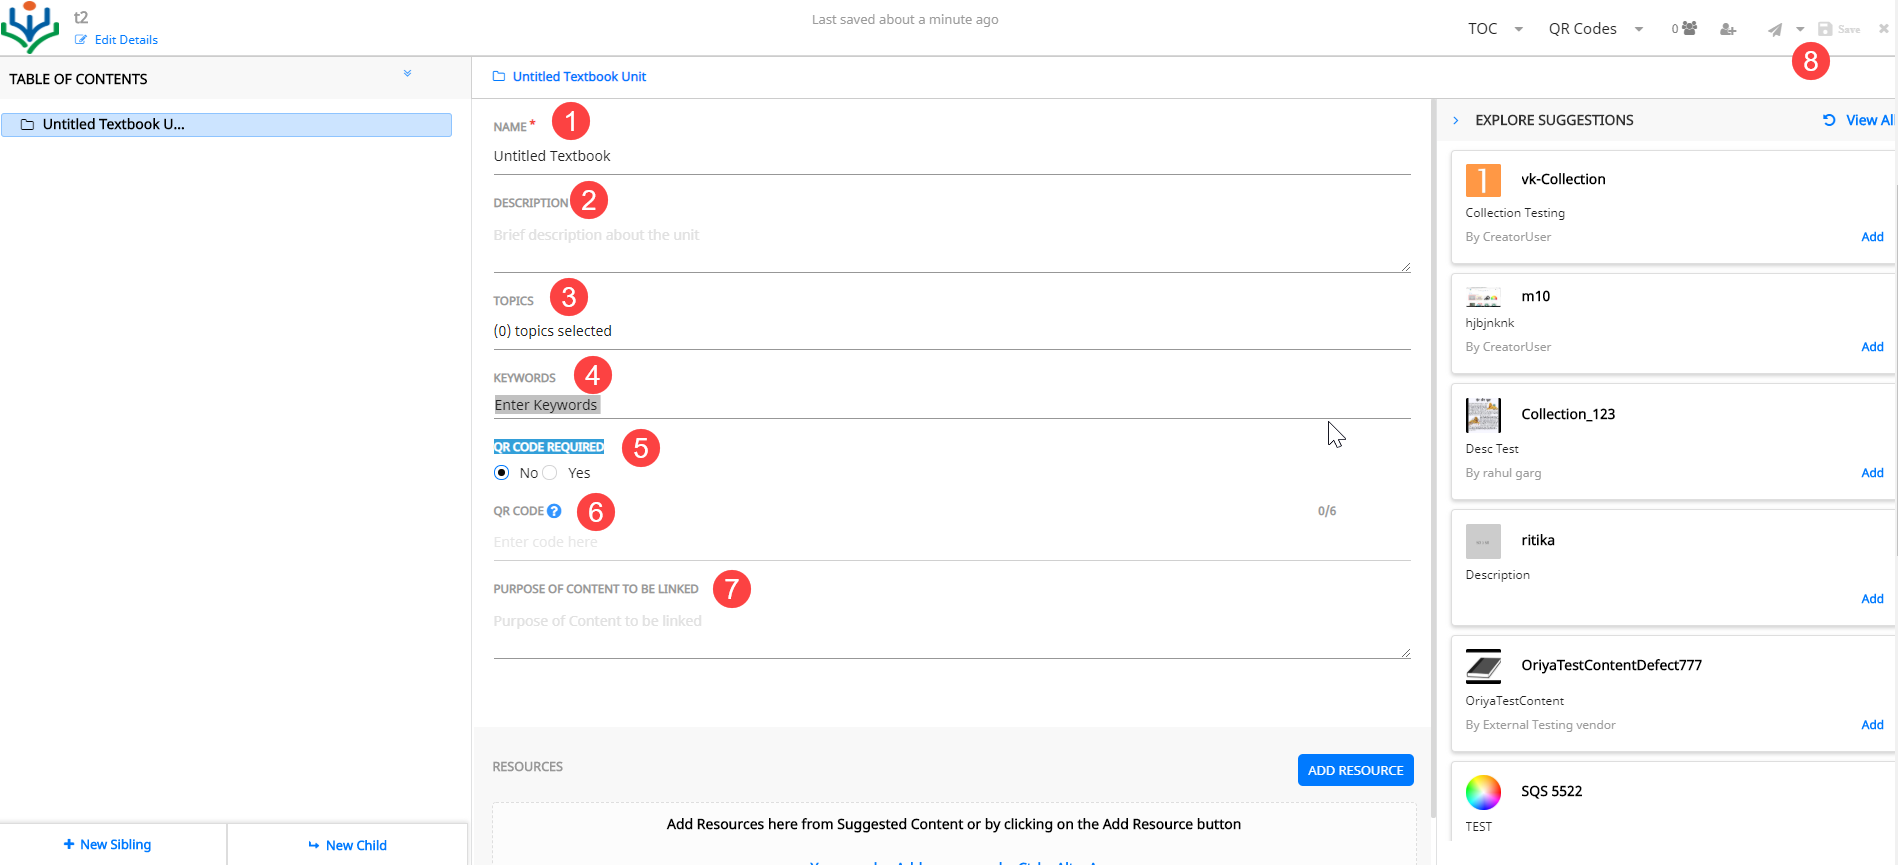Collapse the Table of Contents panel
The height and width of the screenshot is (865, 1898).
point(407,74)
